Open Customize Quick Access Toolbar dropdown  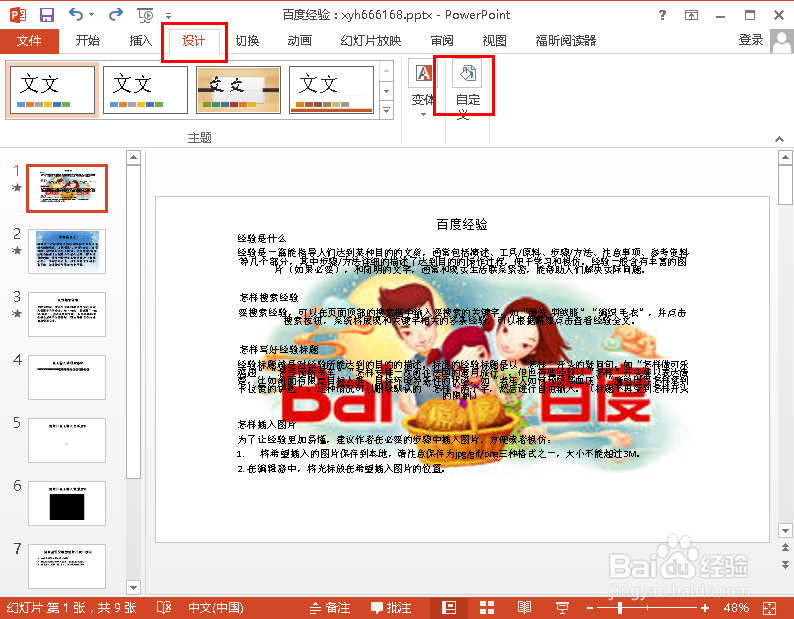(169, 16)
